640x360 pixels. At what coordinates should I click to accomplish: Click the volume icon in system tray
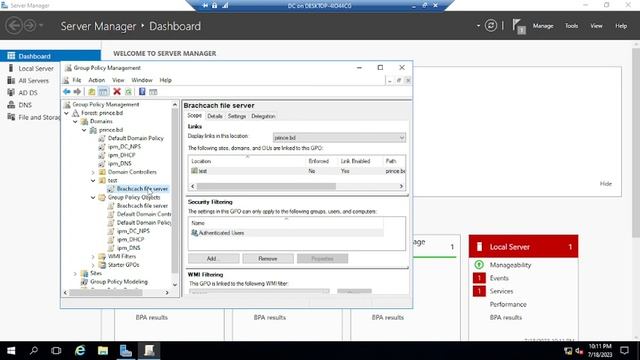[x=579, y=351]
